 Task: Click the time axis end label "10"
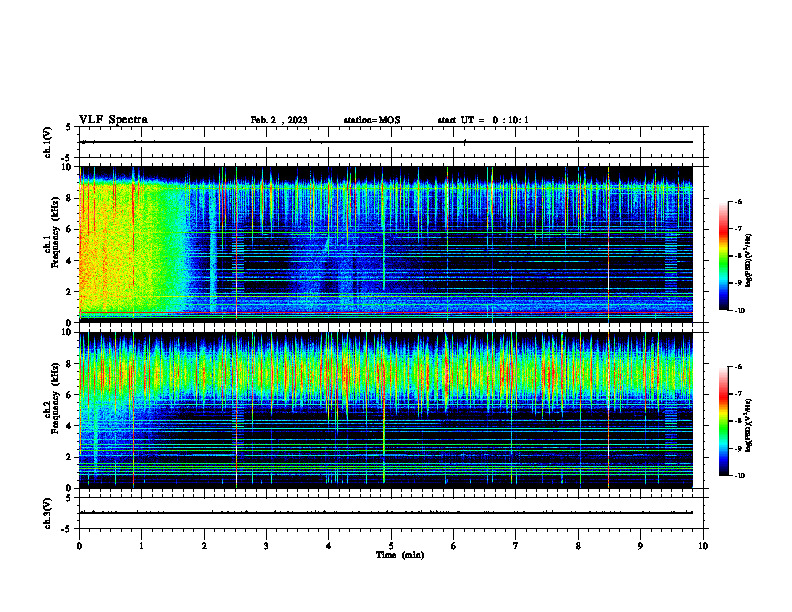[x=703, y=546]
